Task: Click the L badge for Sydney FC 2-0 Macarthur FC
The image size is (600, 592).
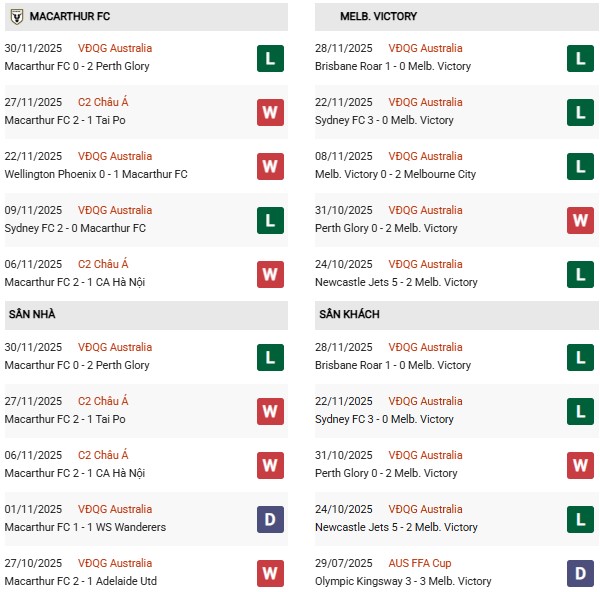Action: pos(269,220)
